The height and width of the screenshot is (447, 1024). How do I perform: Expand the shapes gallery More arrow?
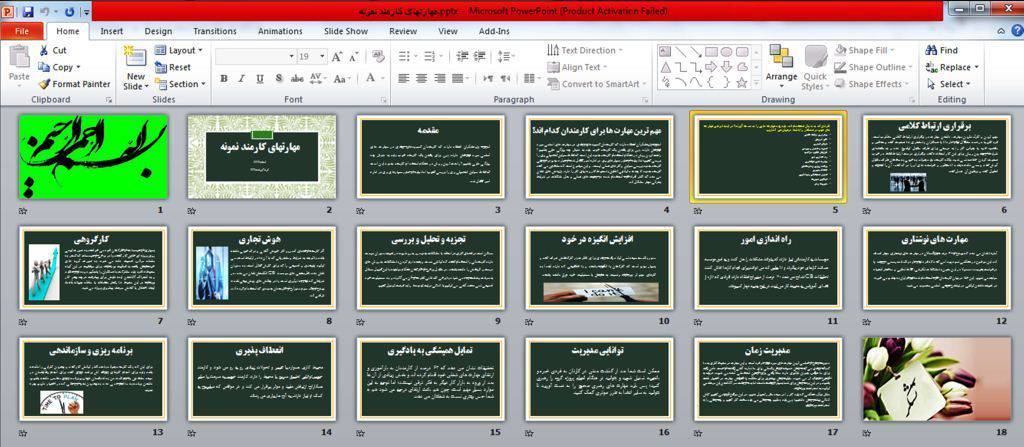tap(756, 83)
